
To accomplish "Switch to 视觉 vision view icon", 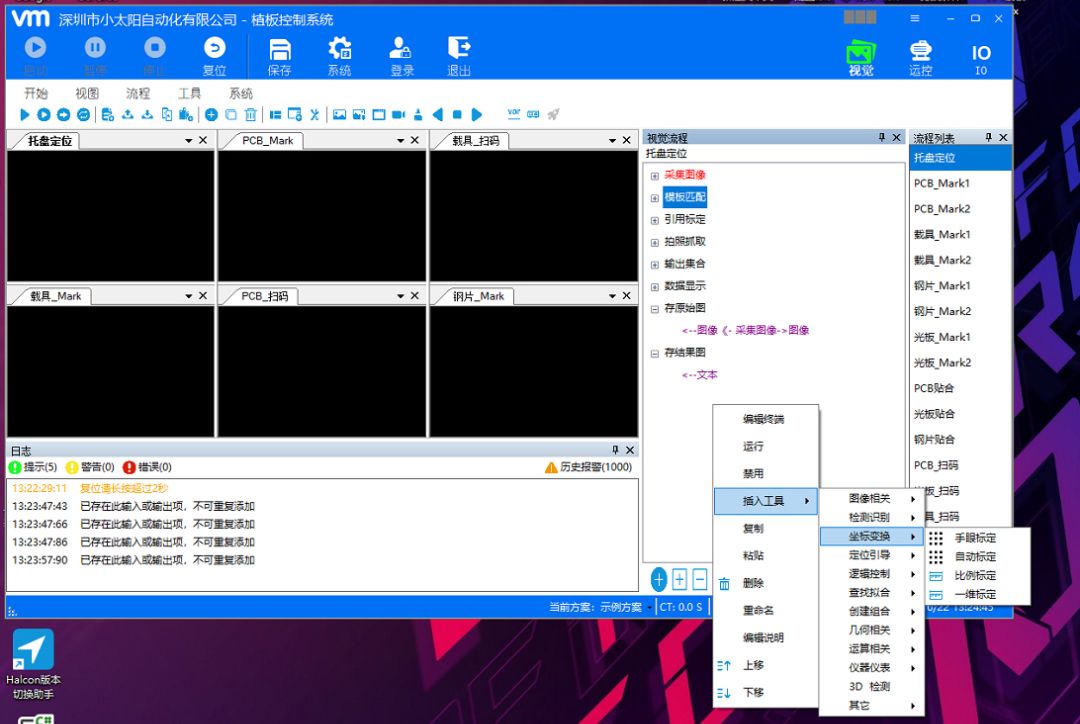I will click(x=861, y=53).
